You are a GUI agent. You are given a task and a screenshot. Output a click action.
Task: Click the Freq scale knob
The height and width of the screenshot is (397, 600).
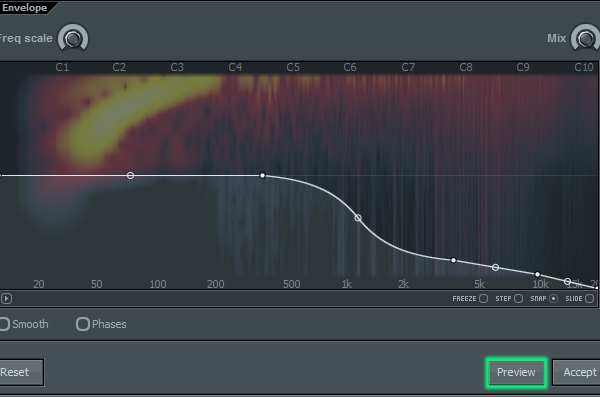pyautogui.click(x=73, y=38)
